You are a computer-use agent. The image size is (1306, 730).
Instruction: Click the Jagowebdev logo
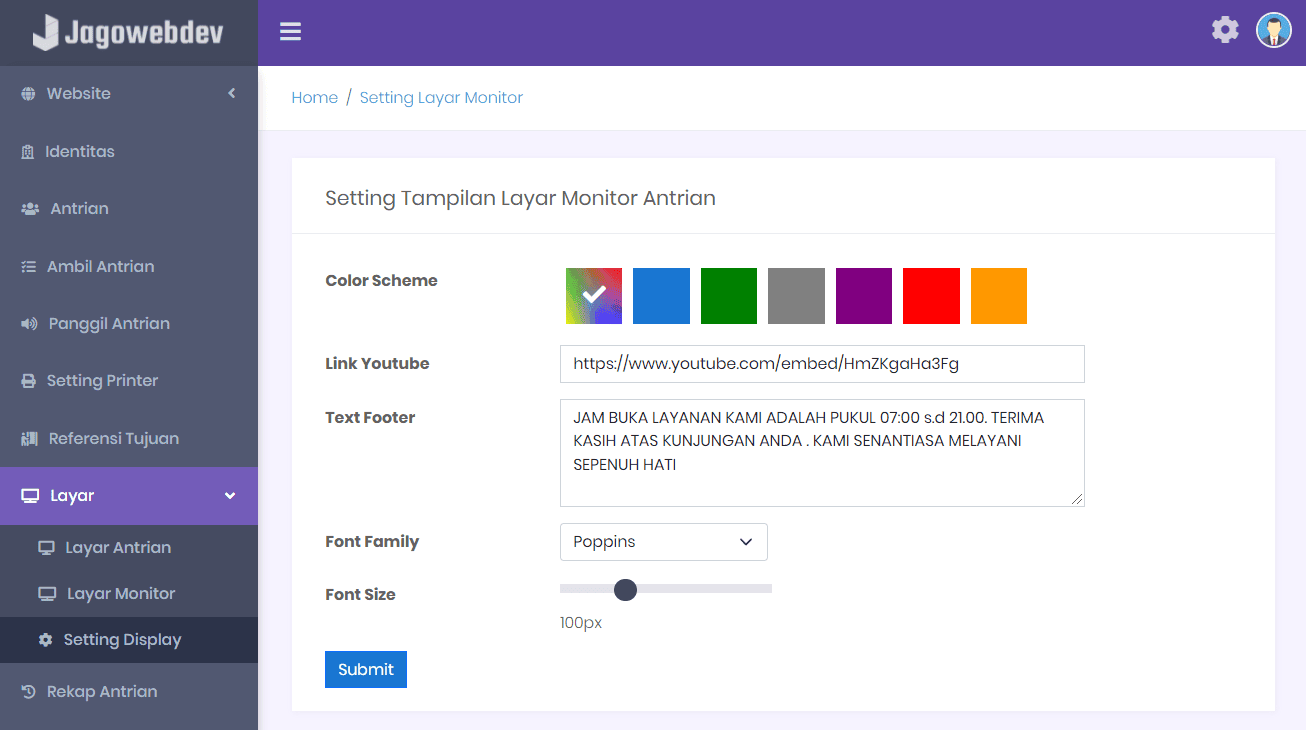pos(128,33)
